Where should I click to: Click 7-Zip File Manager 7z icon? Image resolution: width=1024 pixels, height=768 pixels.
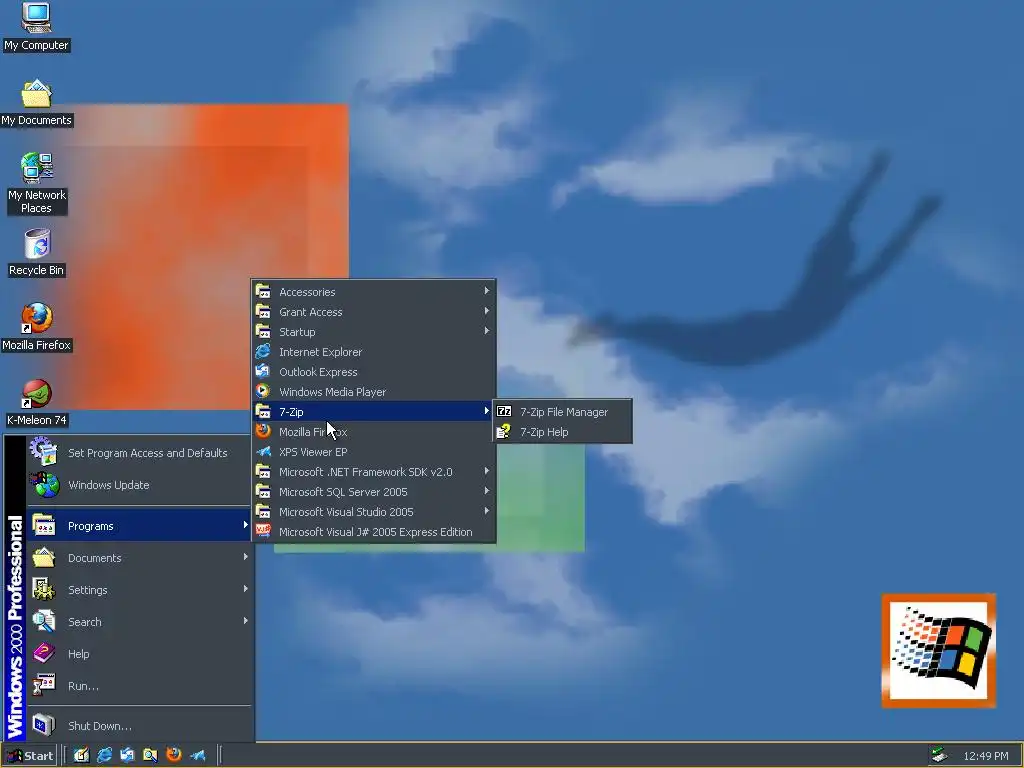tap(504, 411)
